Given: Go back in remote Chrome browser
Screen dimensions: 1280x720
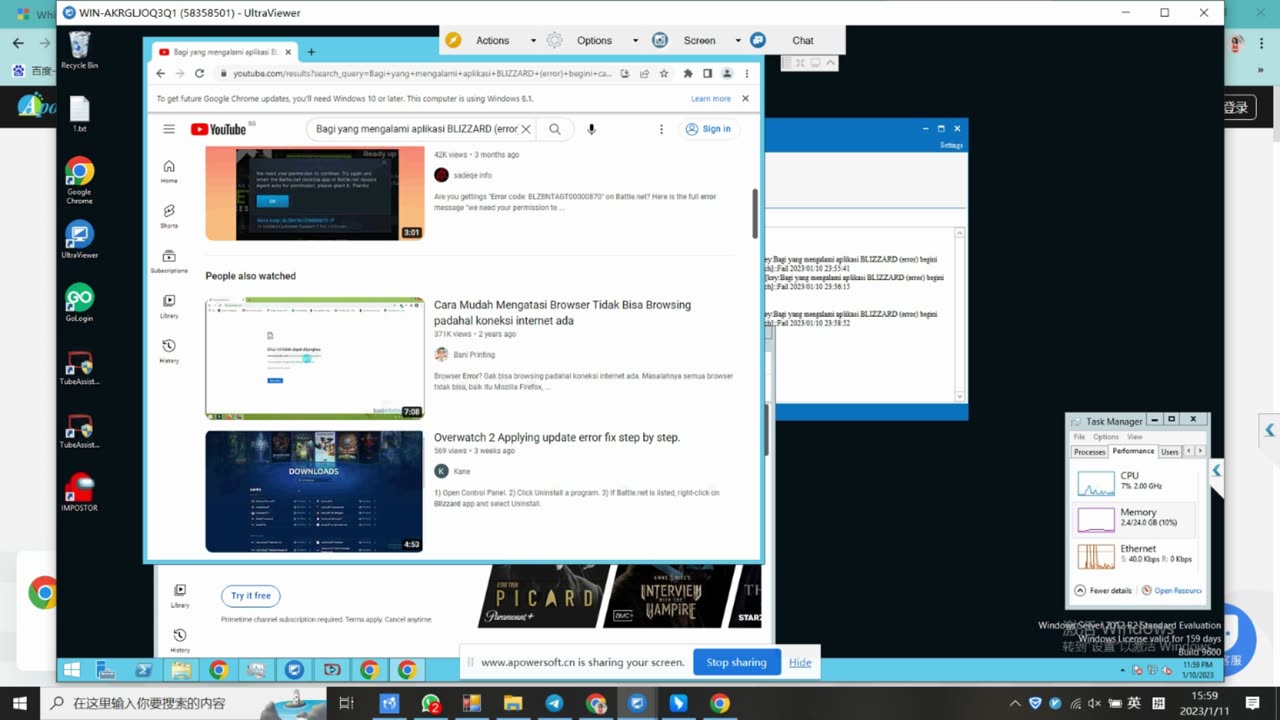Looking at the screenshot, I should coord(161,73).
